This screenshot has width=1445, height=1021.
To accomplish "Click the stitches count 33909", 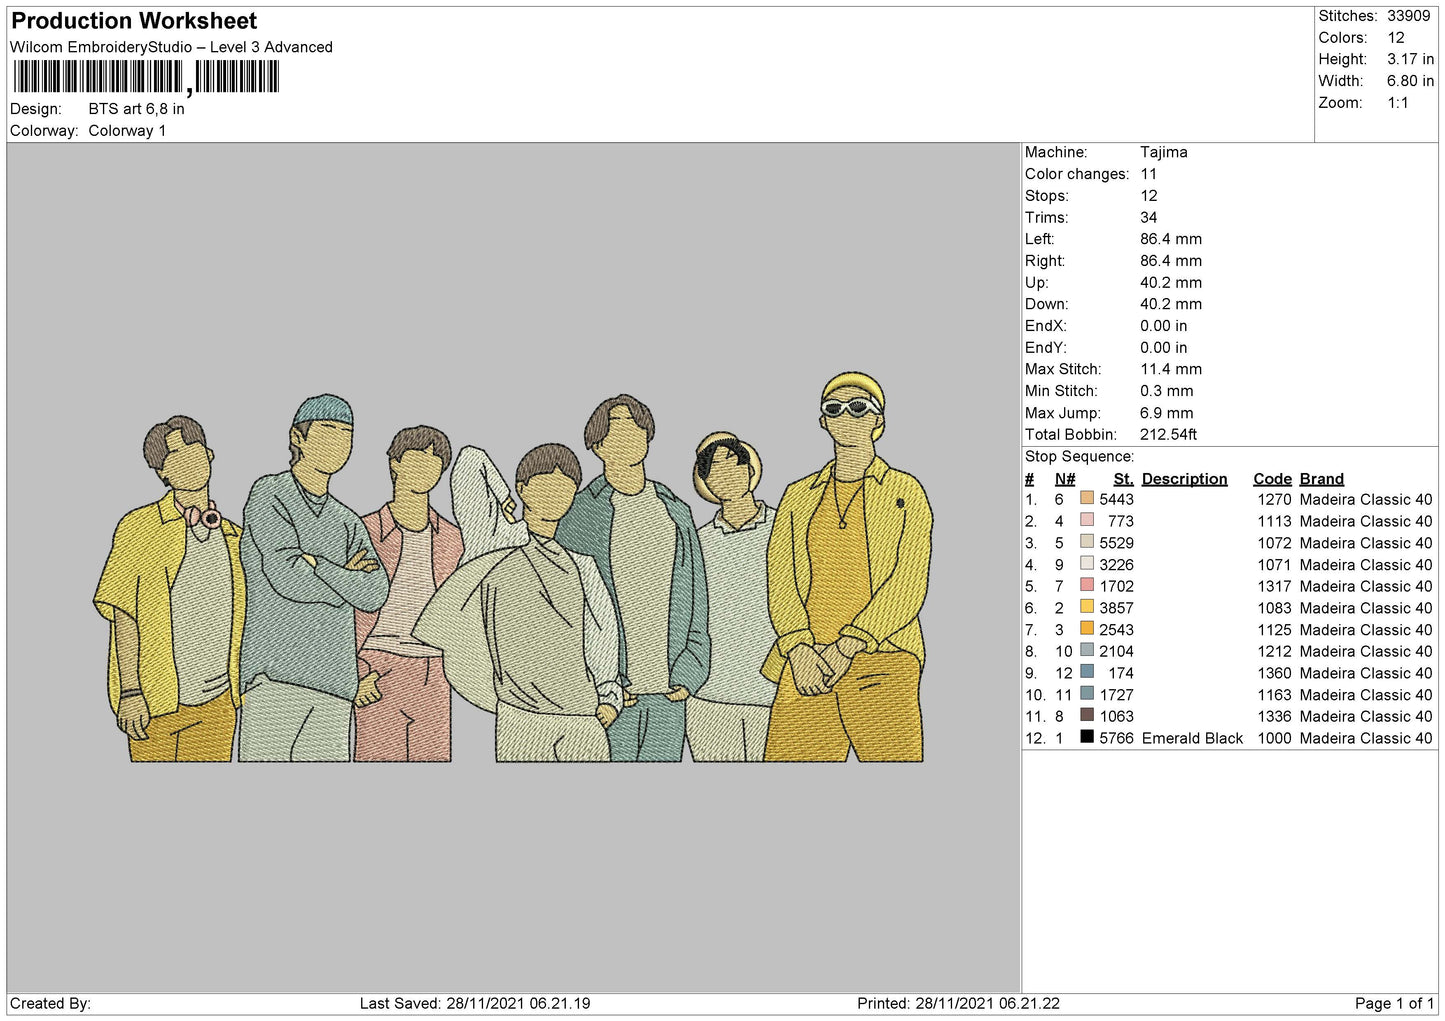I will click(x=1408, y=16).
